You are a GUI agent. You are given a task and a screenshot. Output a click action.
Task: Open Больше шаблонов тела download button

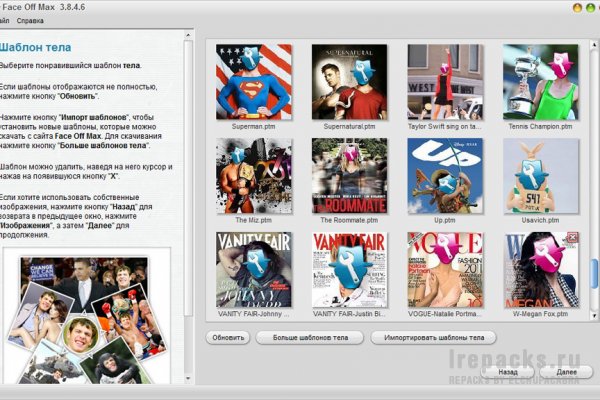[x=310, y=338]
